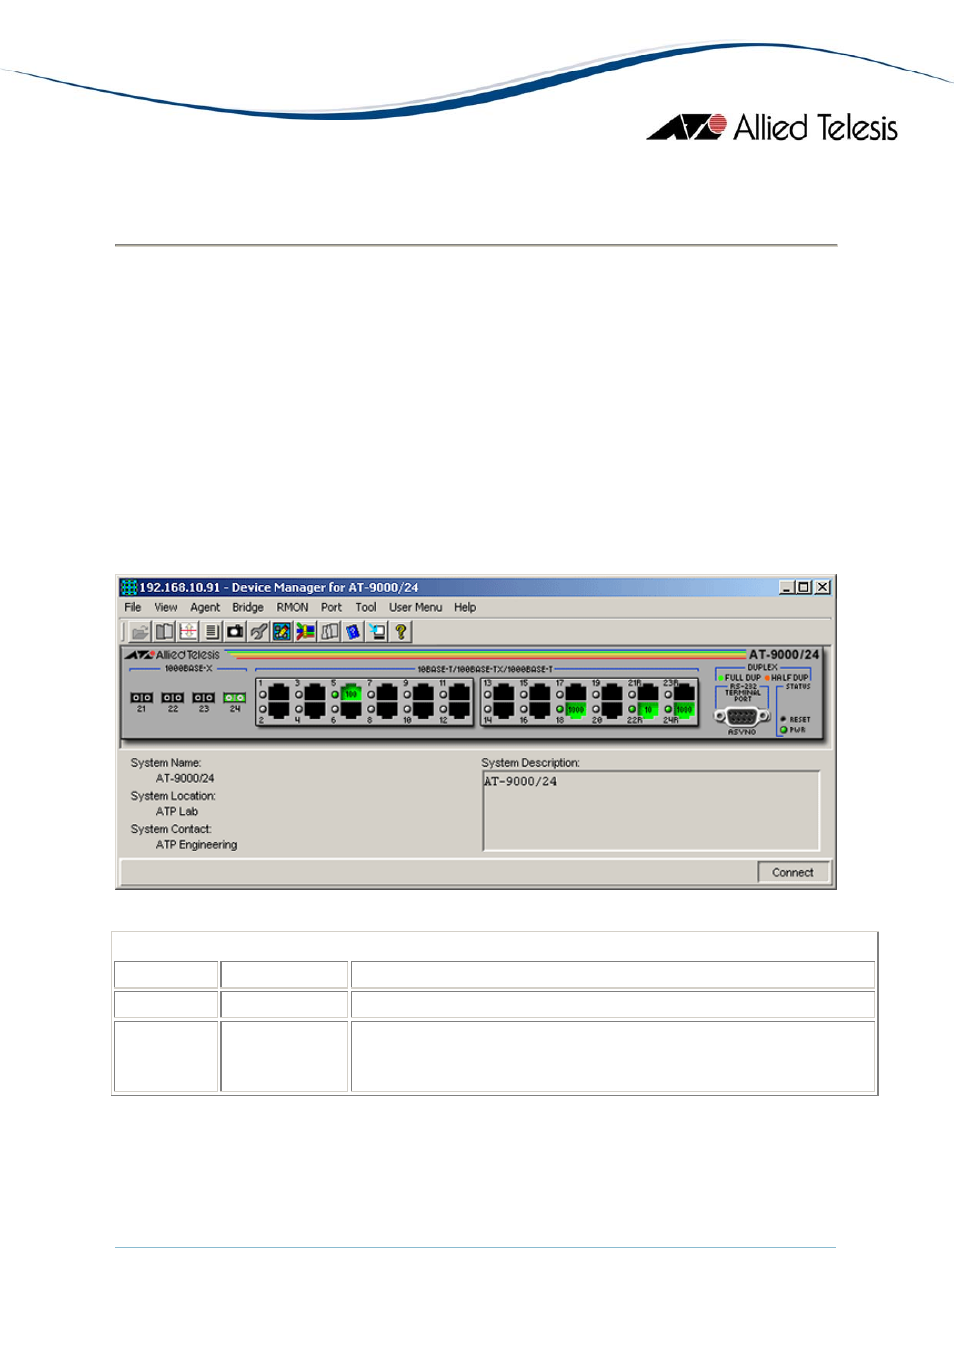The width and height of the screenshot is (954, 1350).
Task: Click the System Name value AT-9000/24
Action: (185, 778)
